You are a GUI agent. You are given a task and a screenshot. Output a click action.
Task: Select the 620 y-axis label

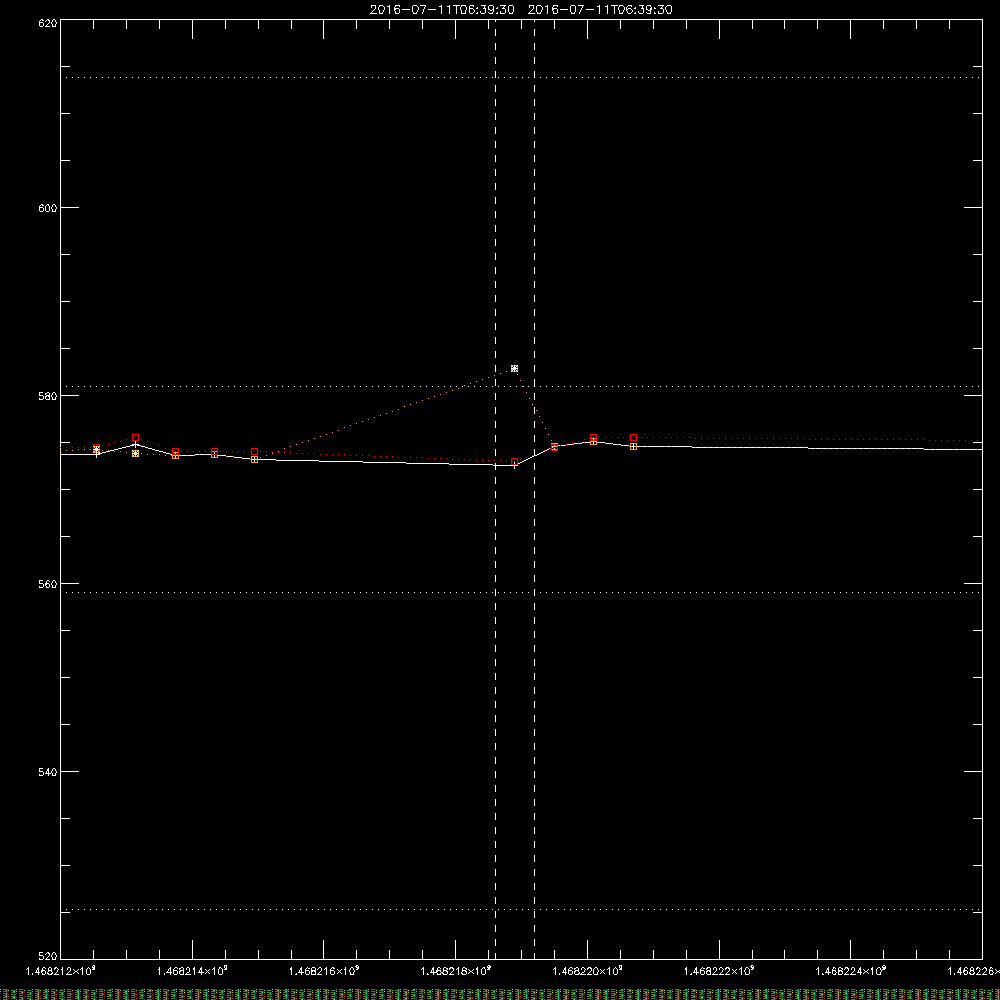coord(48,23)
